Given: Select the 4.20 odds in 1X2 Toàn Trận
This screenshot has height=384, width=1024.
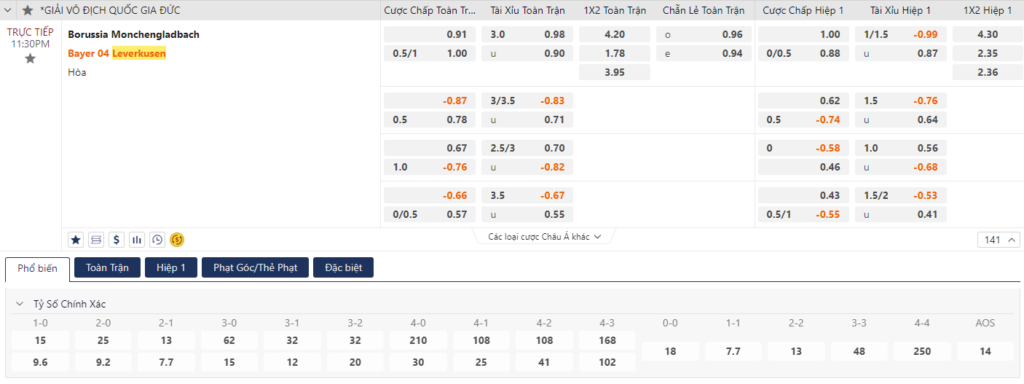Looking at the screenshot, I should click(615, 35).
